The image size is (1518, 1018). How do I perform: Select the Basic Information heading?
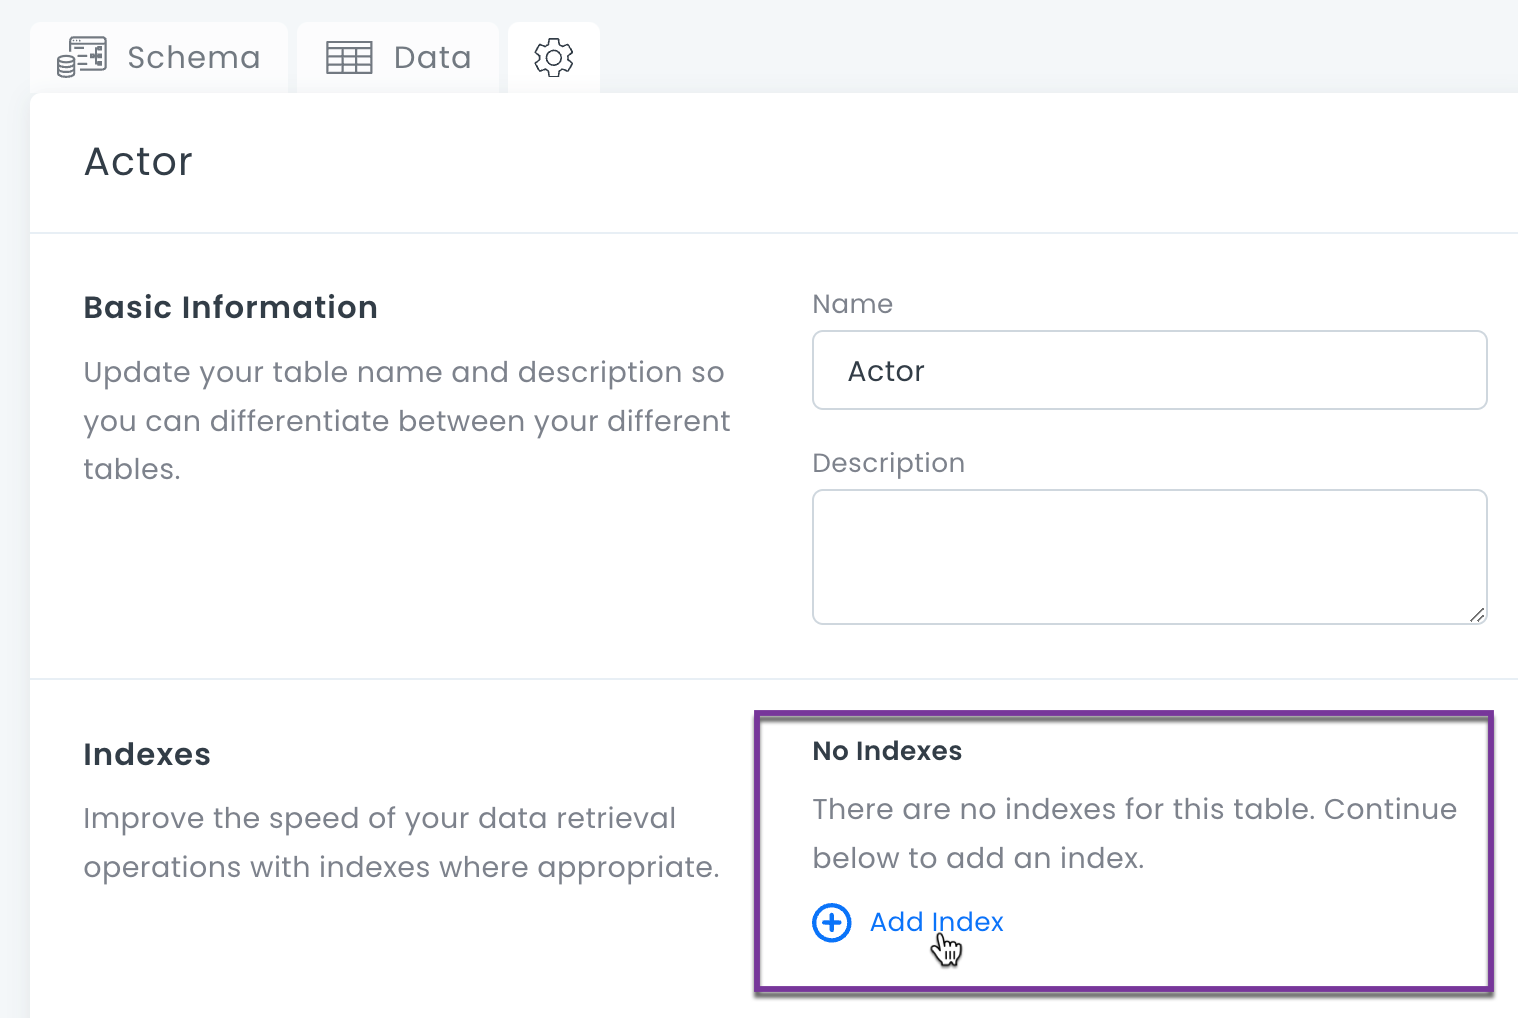point(230,307)
